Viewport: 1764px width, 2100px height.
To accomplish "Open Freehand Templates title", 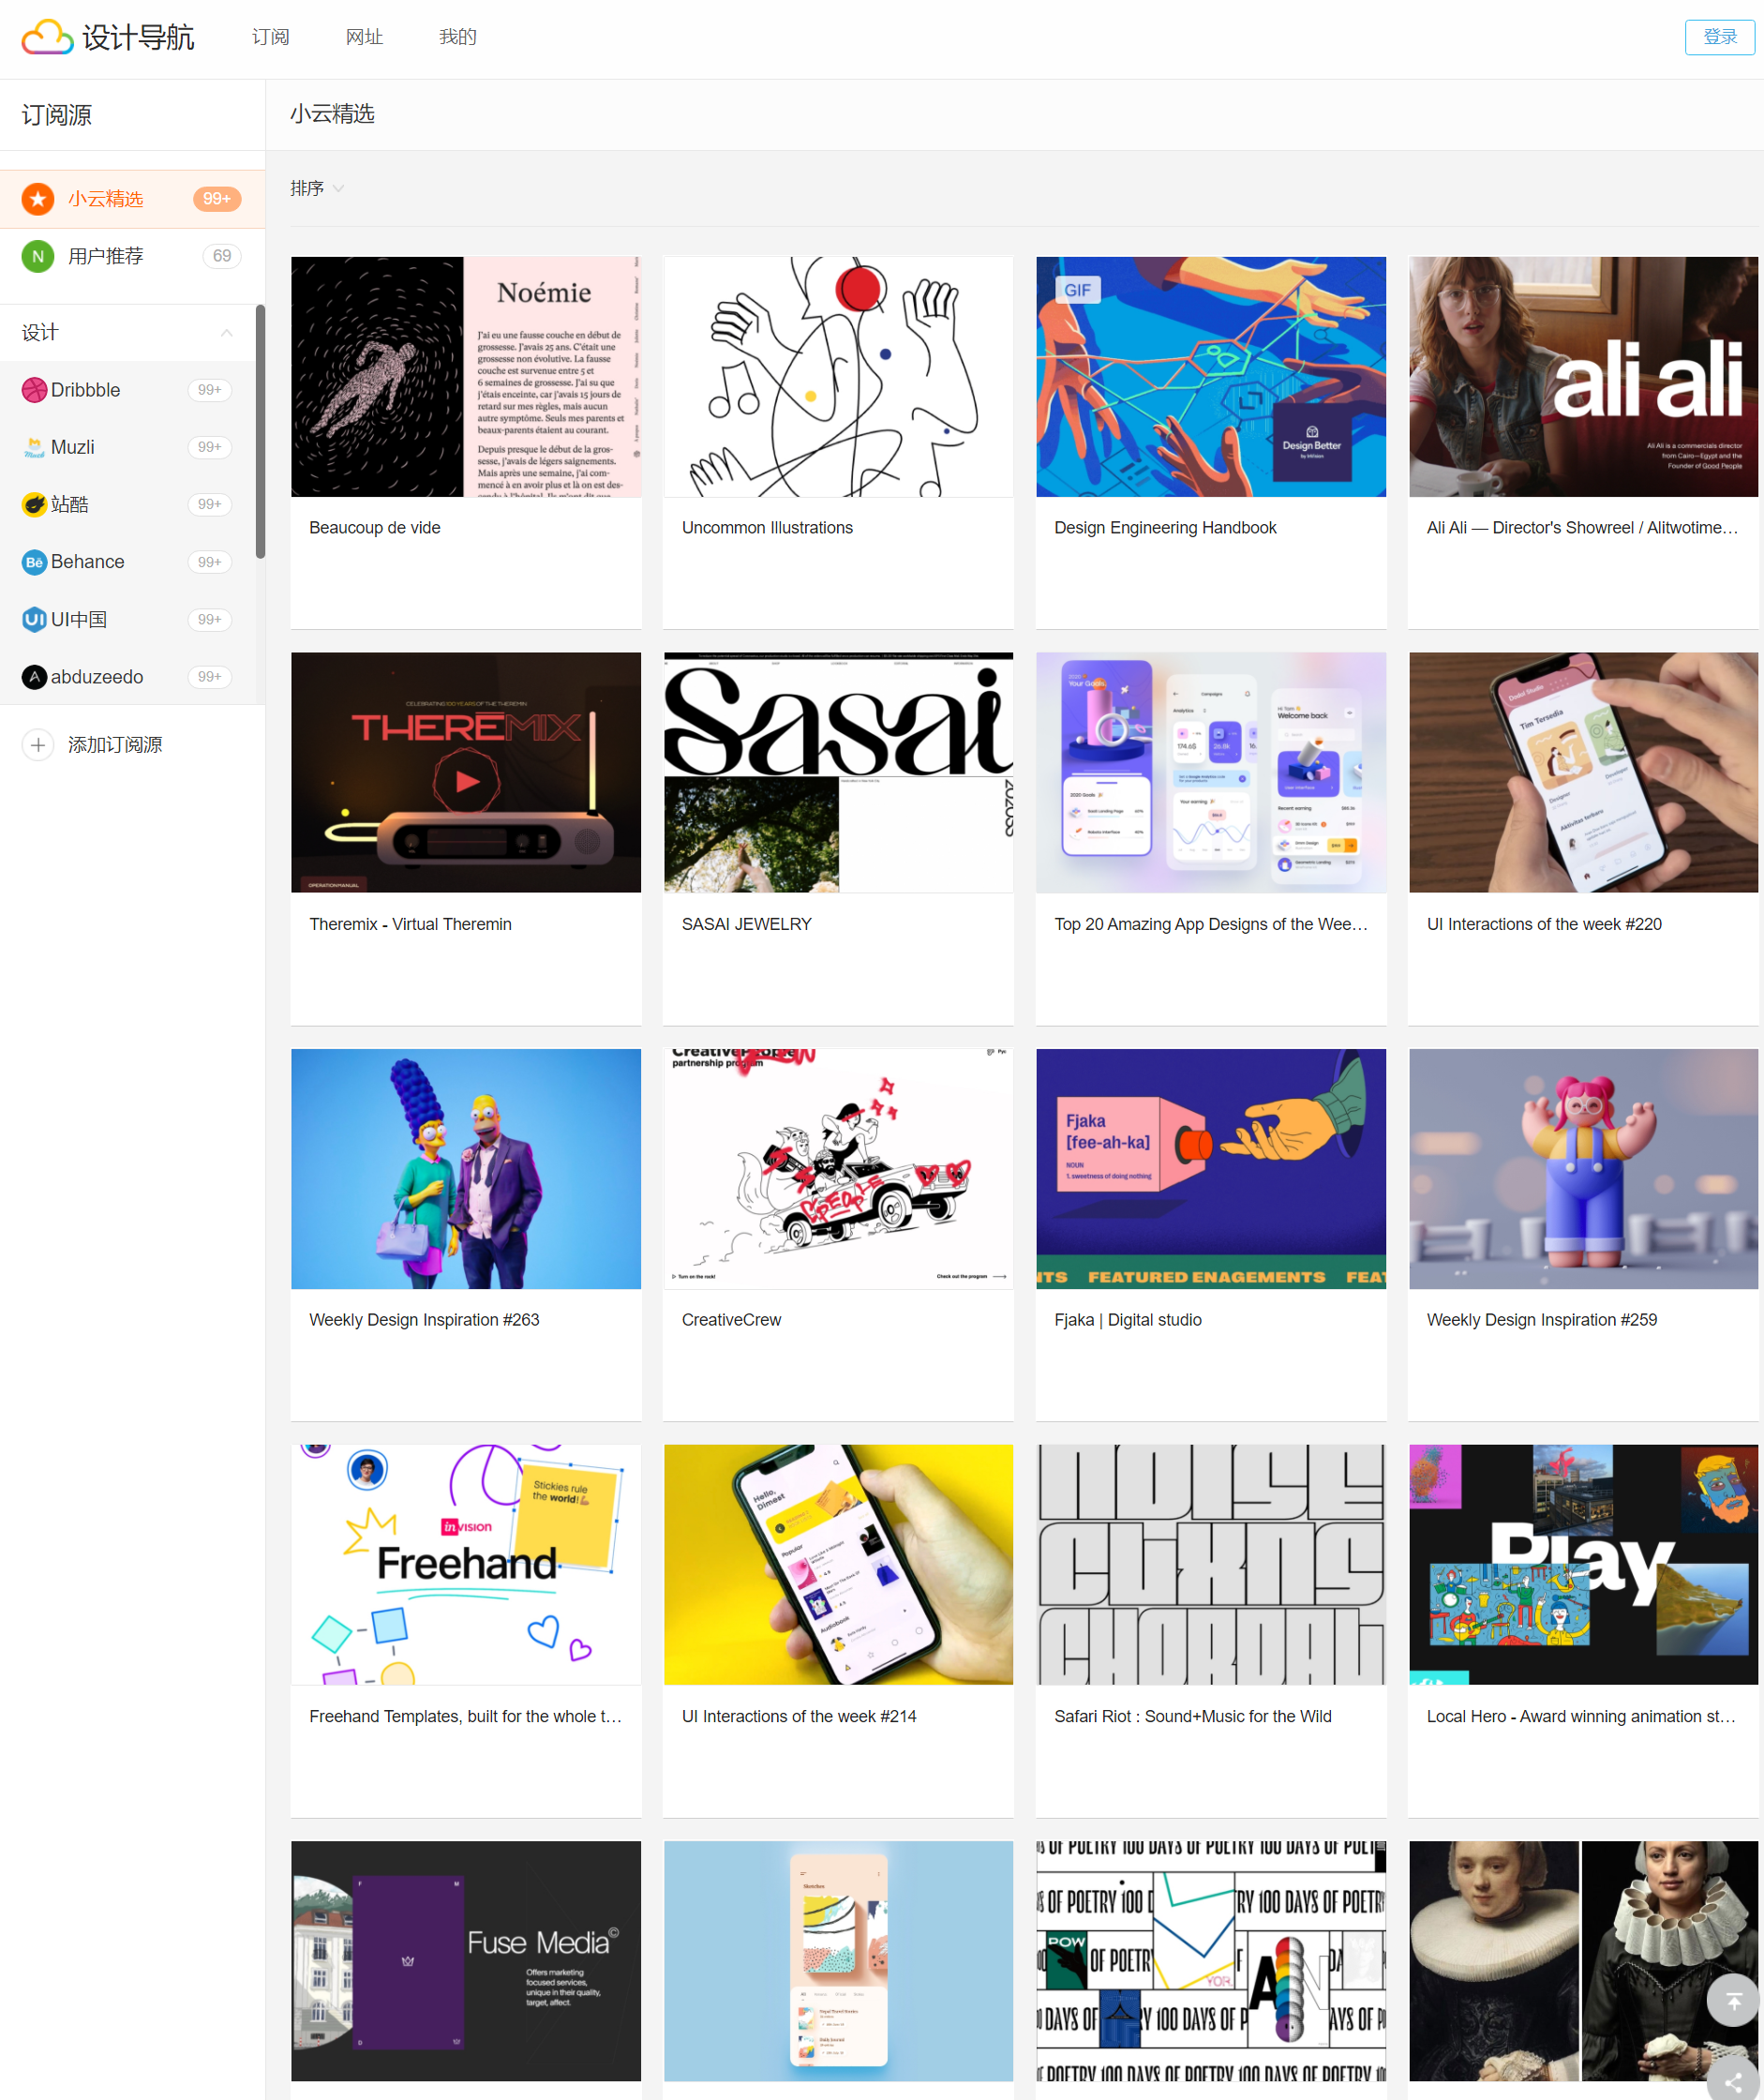I will tap(465, 1716).
